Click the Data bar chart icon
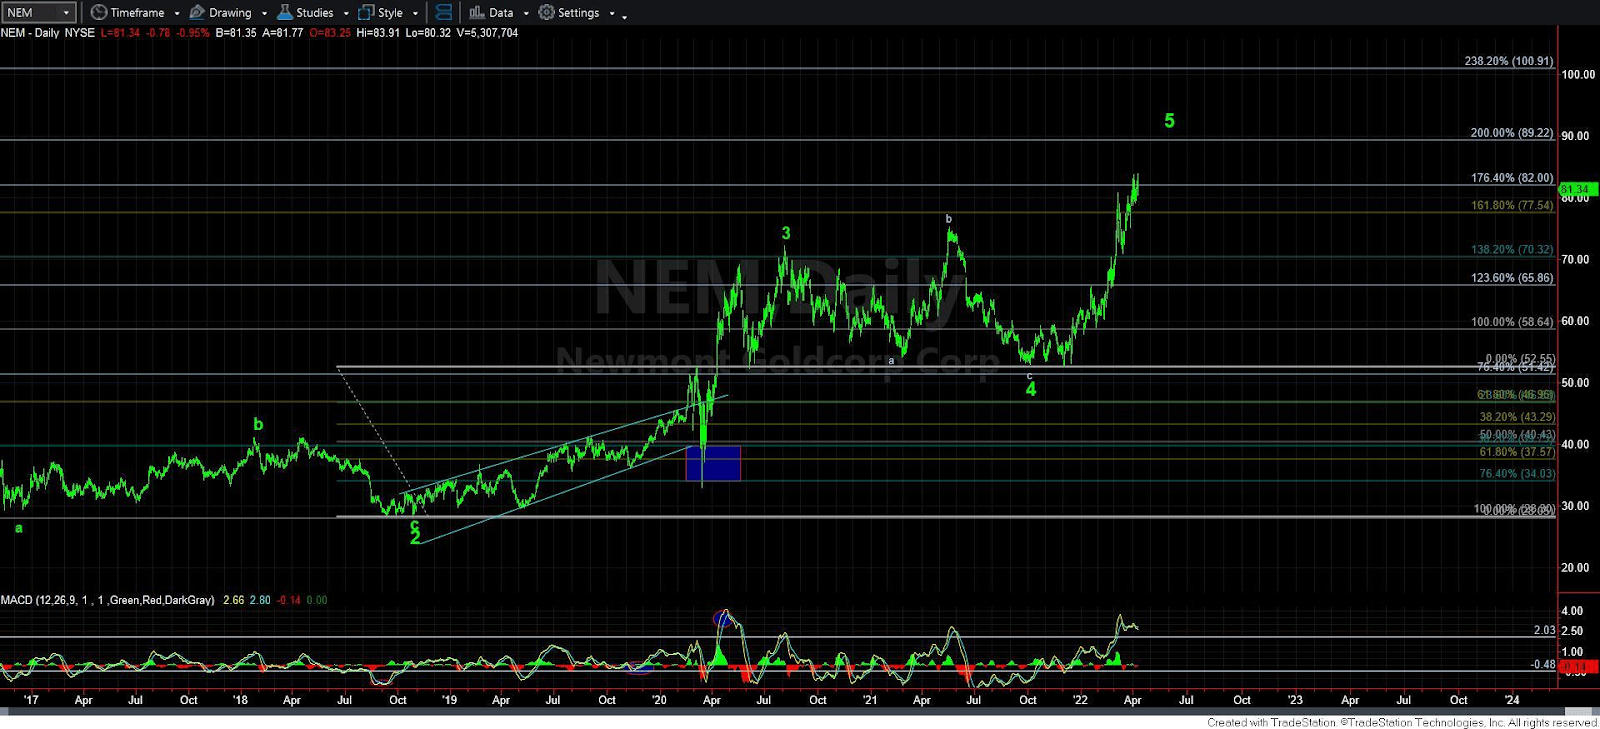 point(477,13)
